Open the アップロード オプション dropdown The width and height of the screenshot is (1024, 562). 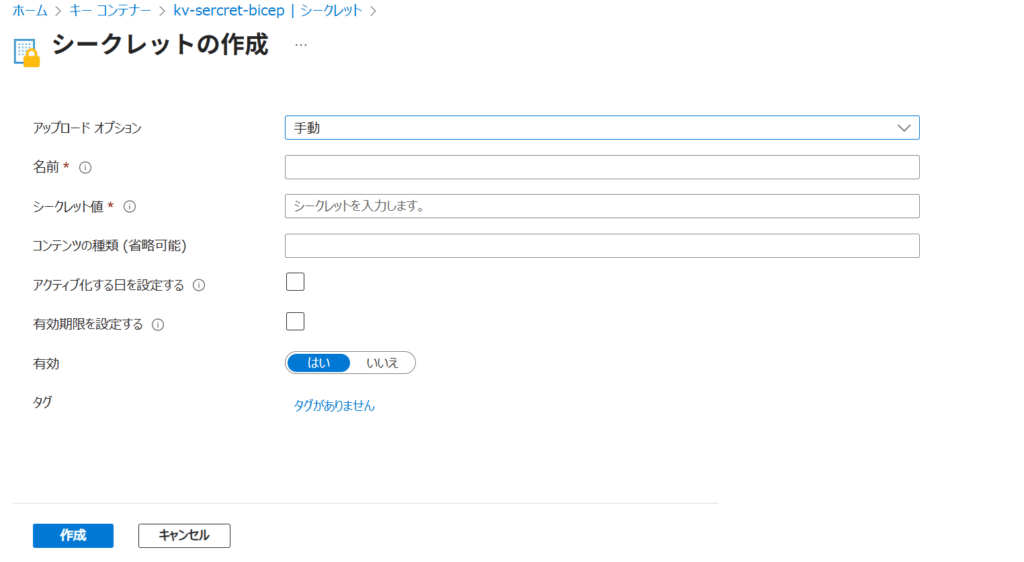click(600, 128)
